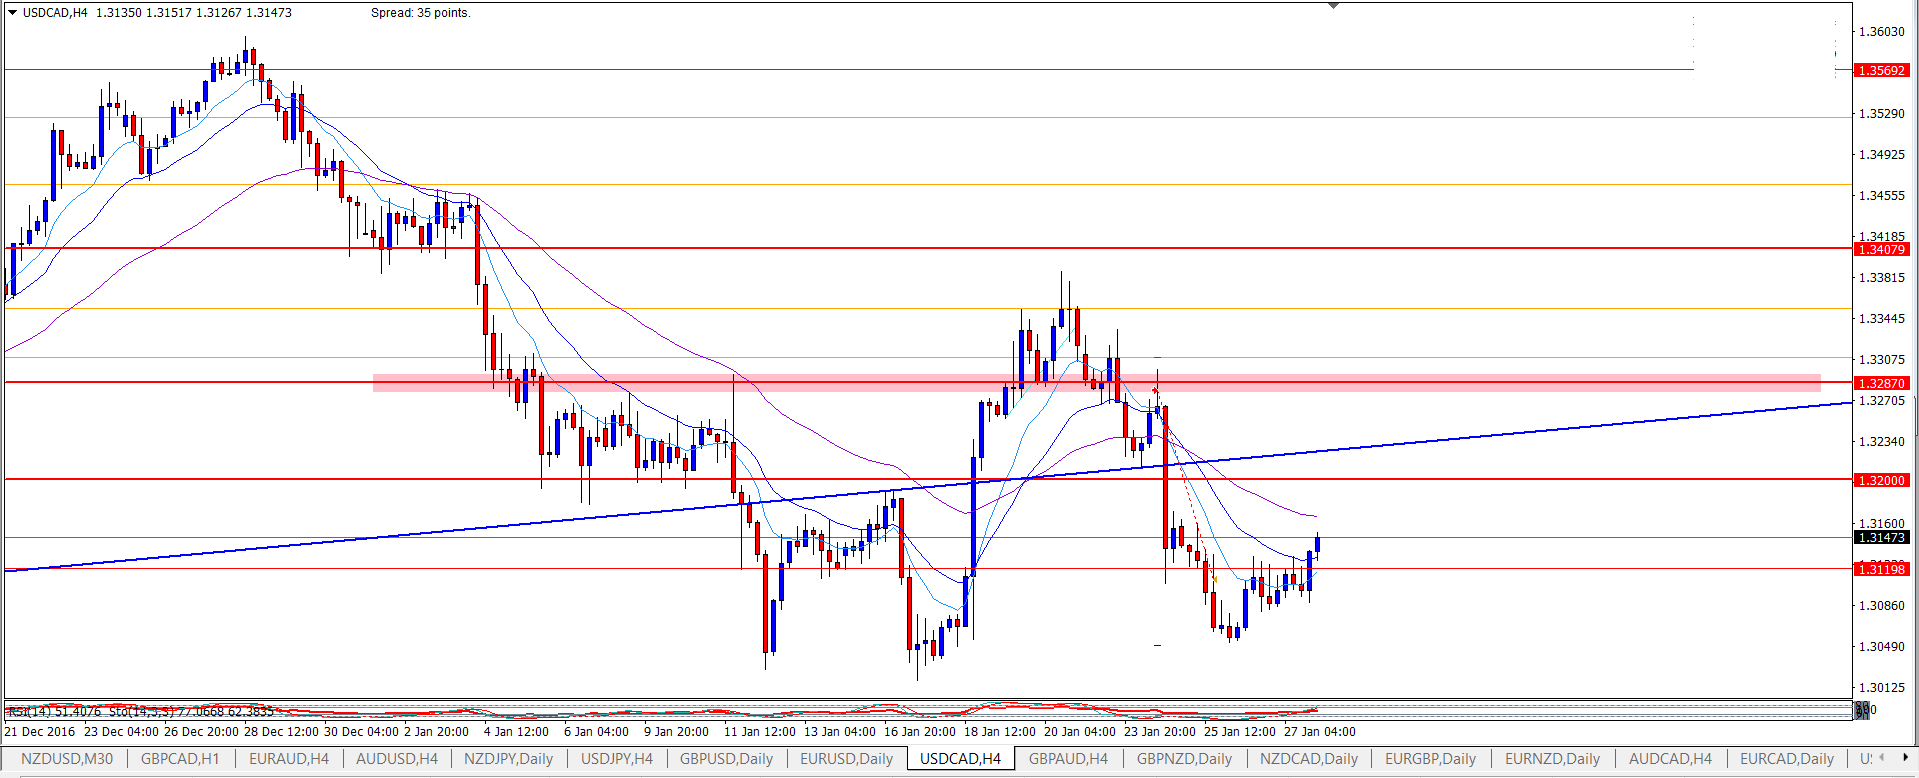Click the 11 Jan 12:00 time label
Viewport: 1919px width, 778px height.
[760, 732]
